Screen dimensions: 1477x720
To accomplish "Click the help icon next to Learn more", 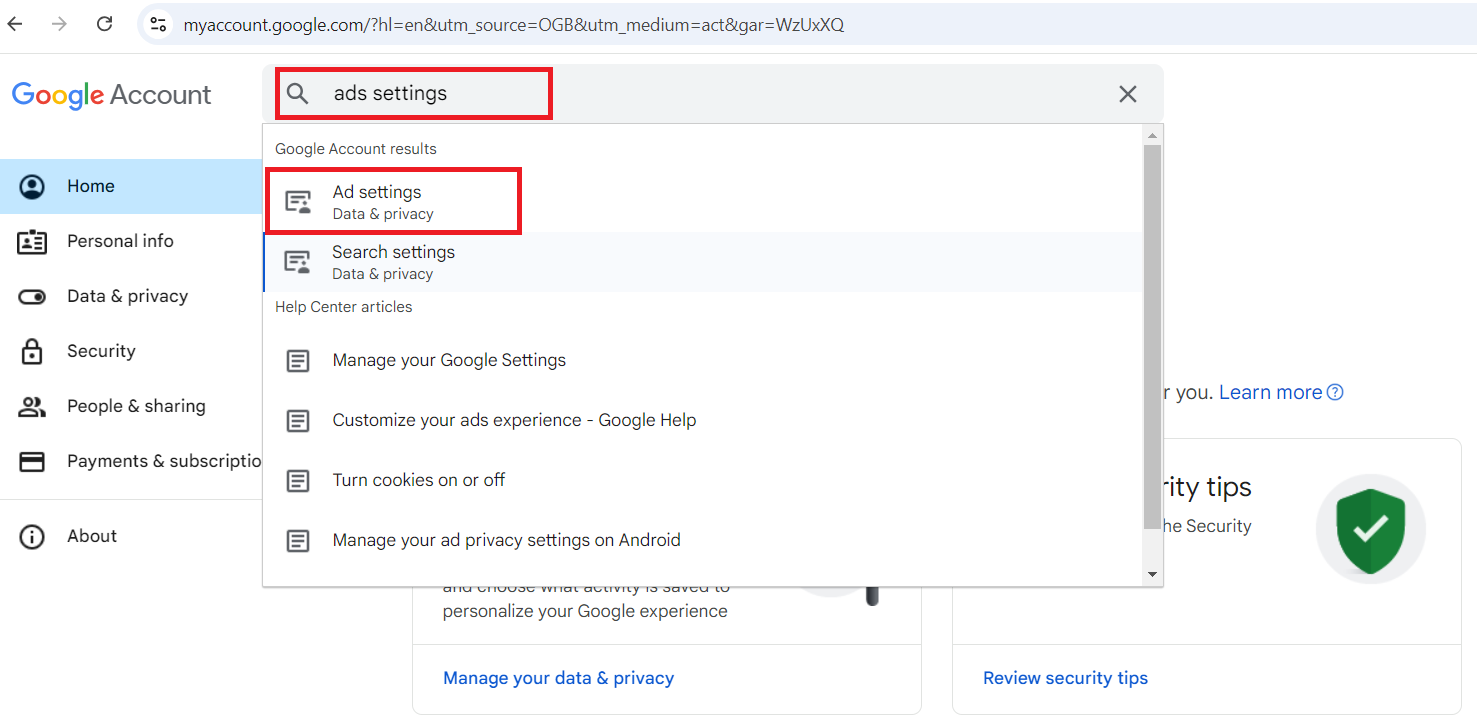I will 1335,392.
